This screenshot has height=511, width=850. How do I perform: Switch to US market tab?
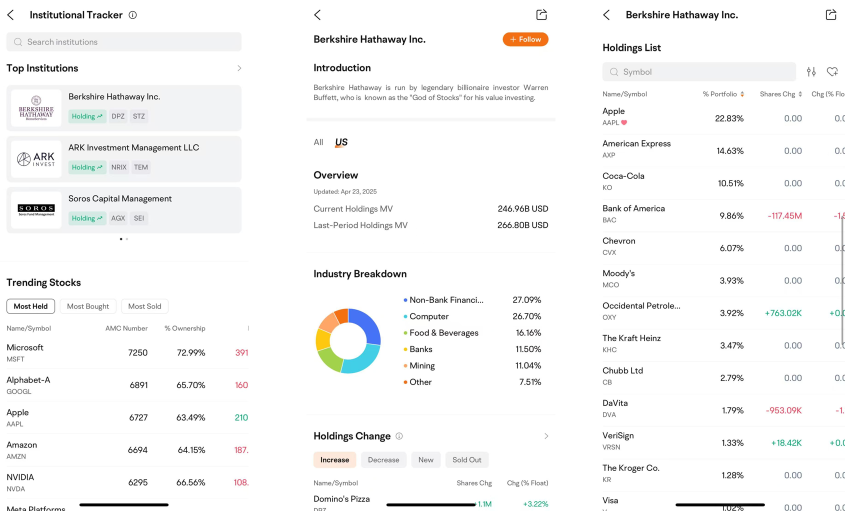(x=341, y=143)
